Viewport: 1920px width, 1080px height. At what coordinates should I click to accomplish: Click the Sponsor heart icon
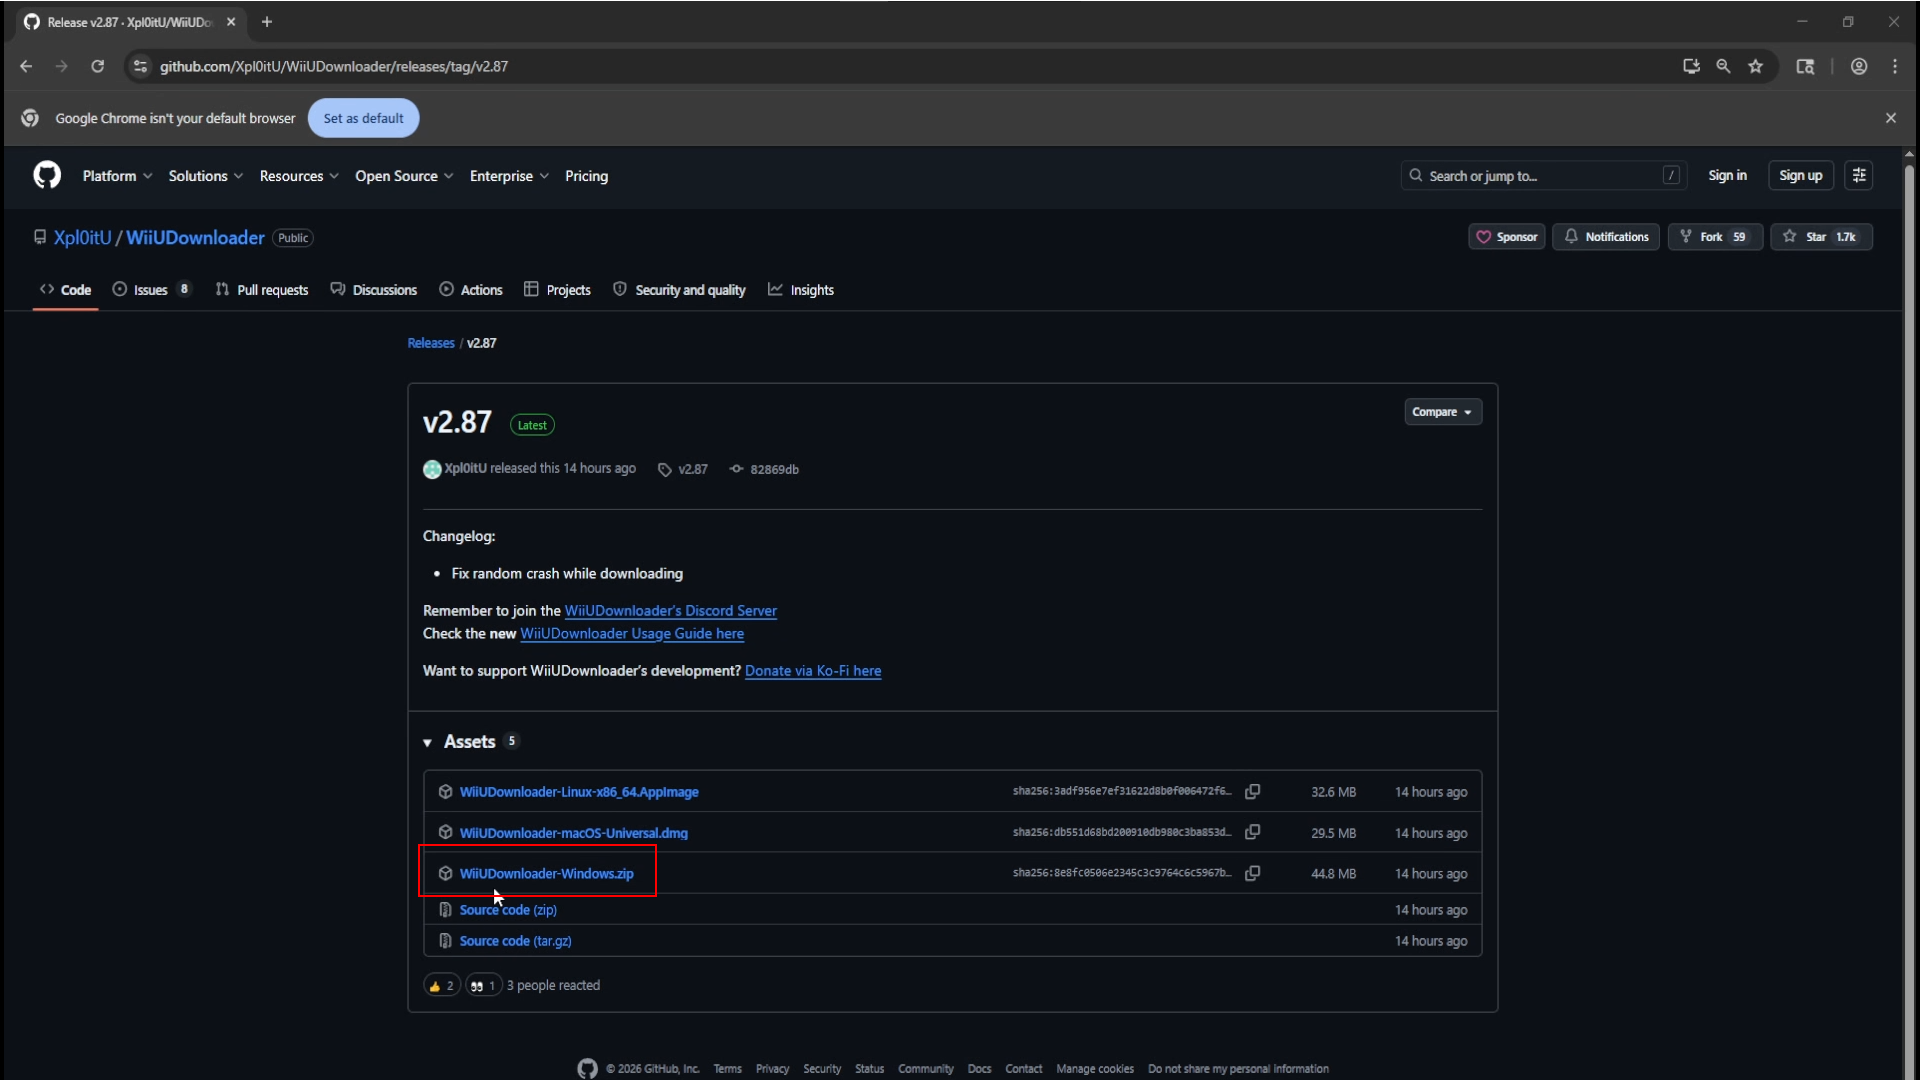(x=1485, y=237)
